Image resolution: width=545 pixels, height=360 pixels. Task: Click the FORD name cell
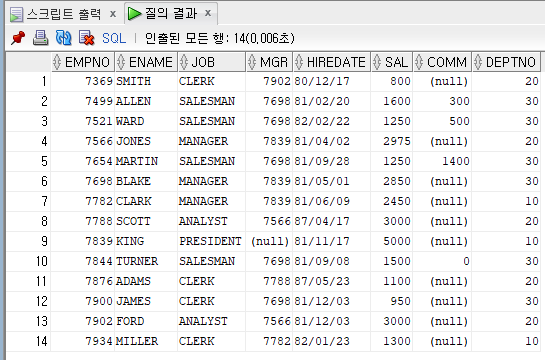146,321
